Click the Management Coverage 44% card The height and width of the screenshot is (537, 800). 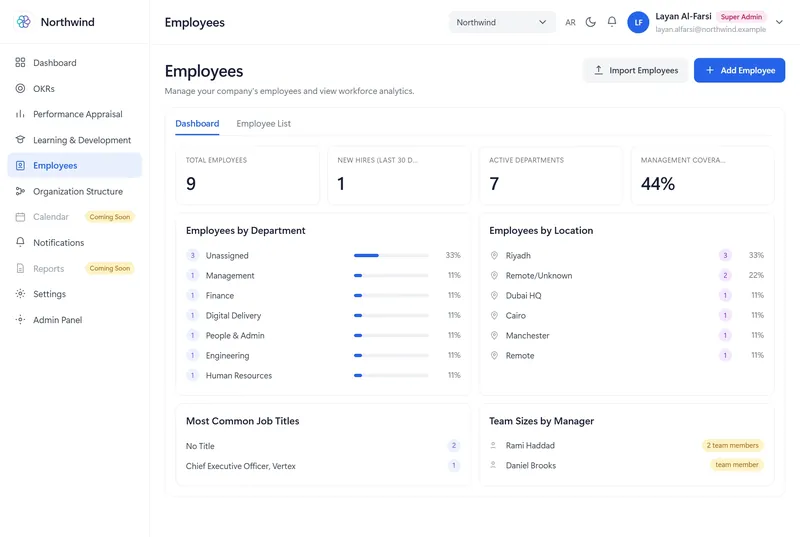(x=703, y=175)
